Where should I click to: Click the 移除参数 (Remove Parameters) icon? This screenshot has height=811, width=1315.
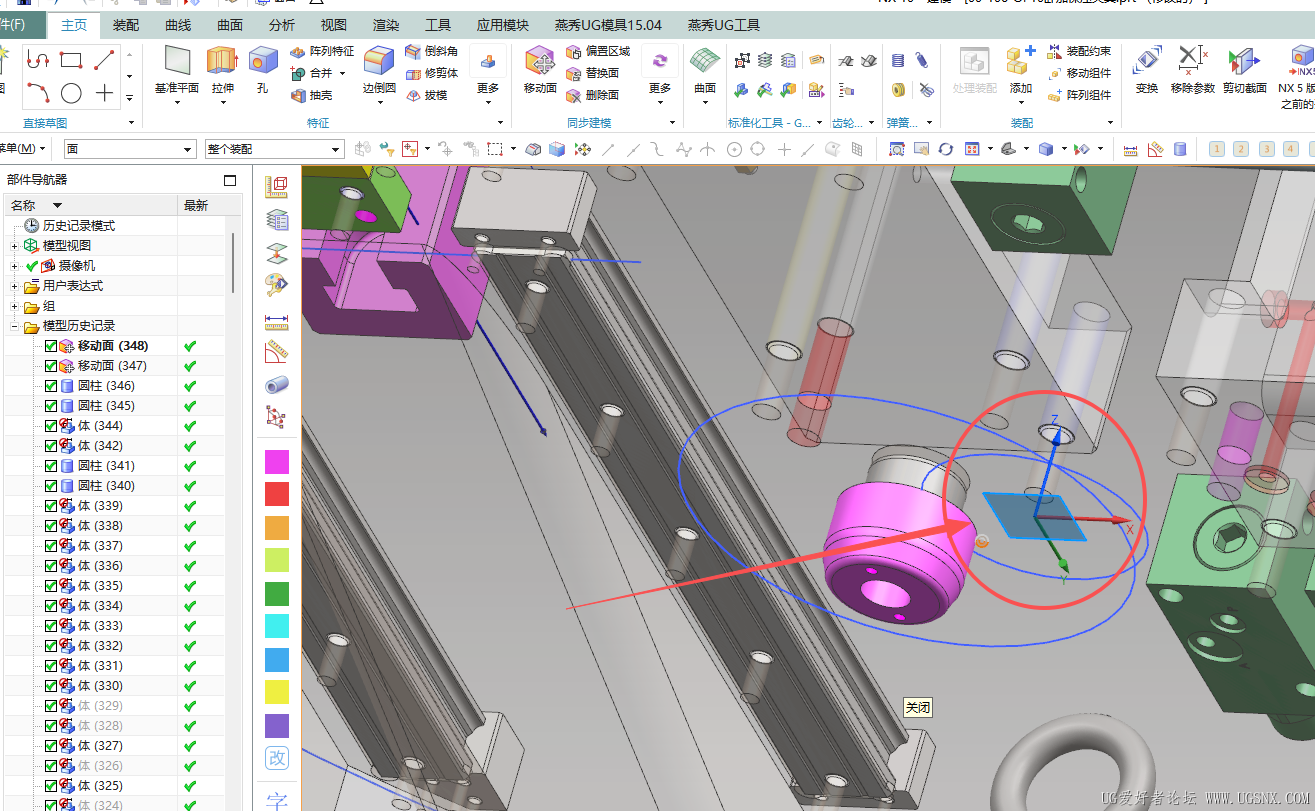1192,63
